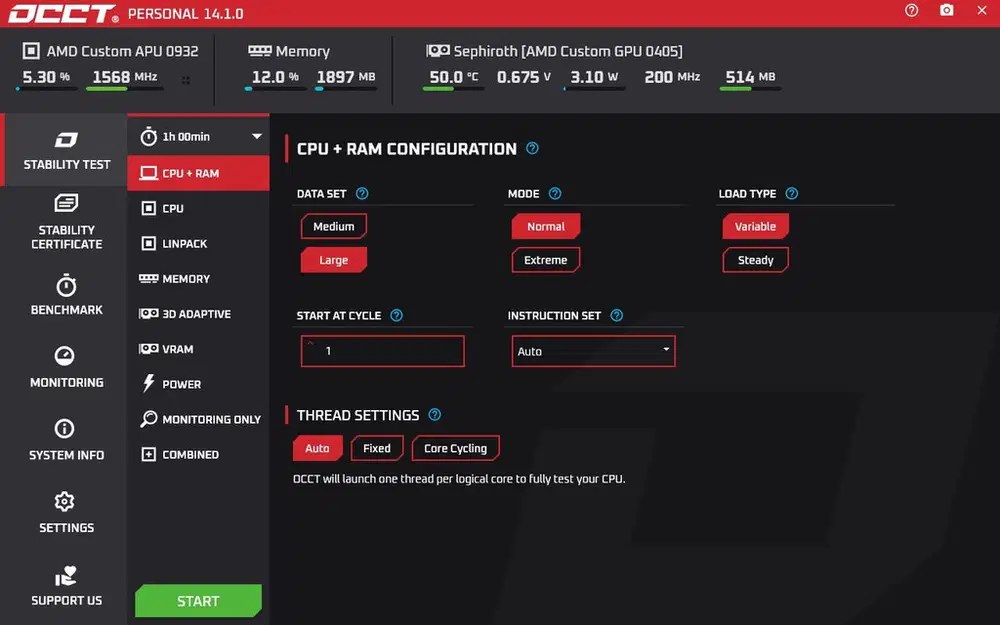Set load type to Variable
Viewport: 1000px width, 625px height.
(755, 226)
